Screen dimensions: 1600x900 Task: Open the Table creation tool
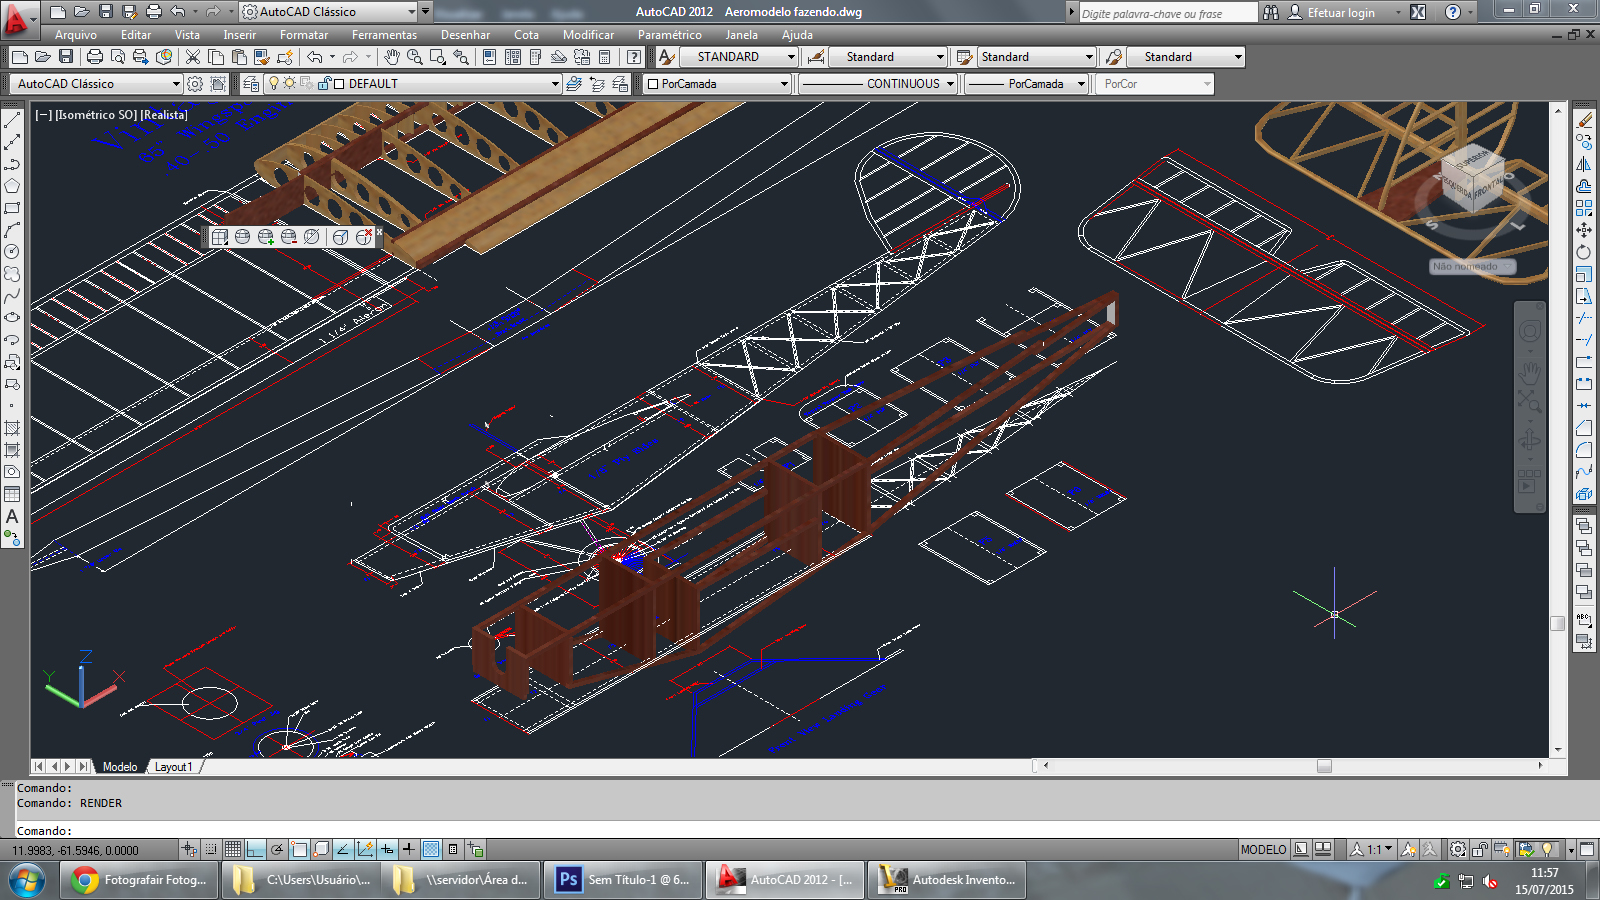coord(13,493)
